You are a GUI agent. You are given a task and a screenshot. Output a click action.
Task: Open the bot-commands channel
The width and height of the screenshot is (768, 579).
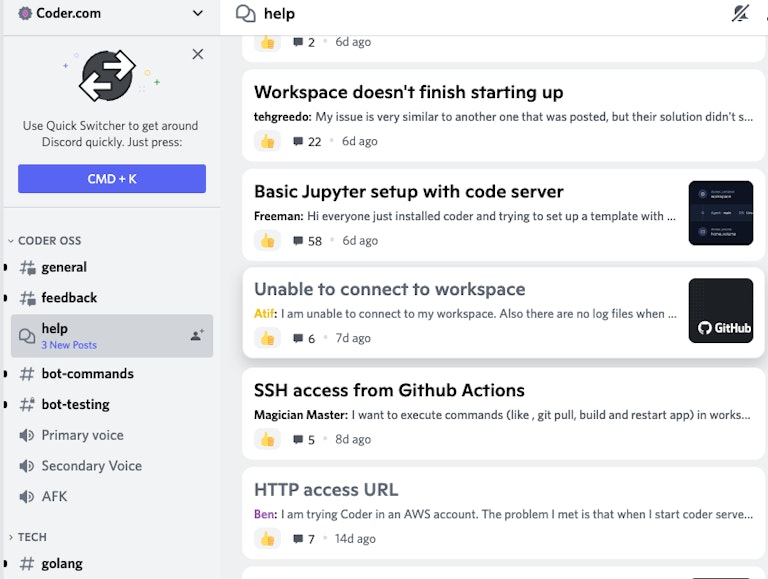click(112, 374)
